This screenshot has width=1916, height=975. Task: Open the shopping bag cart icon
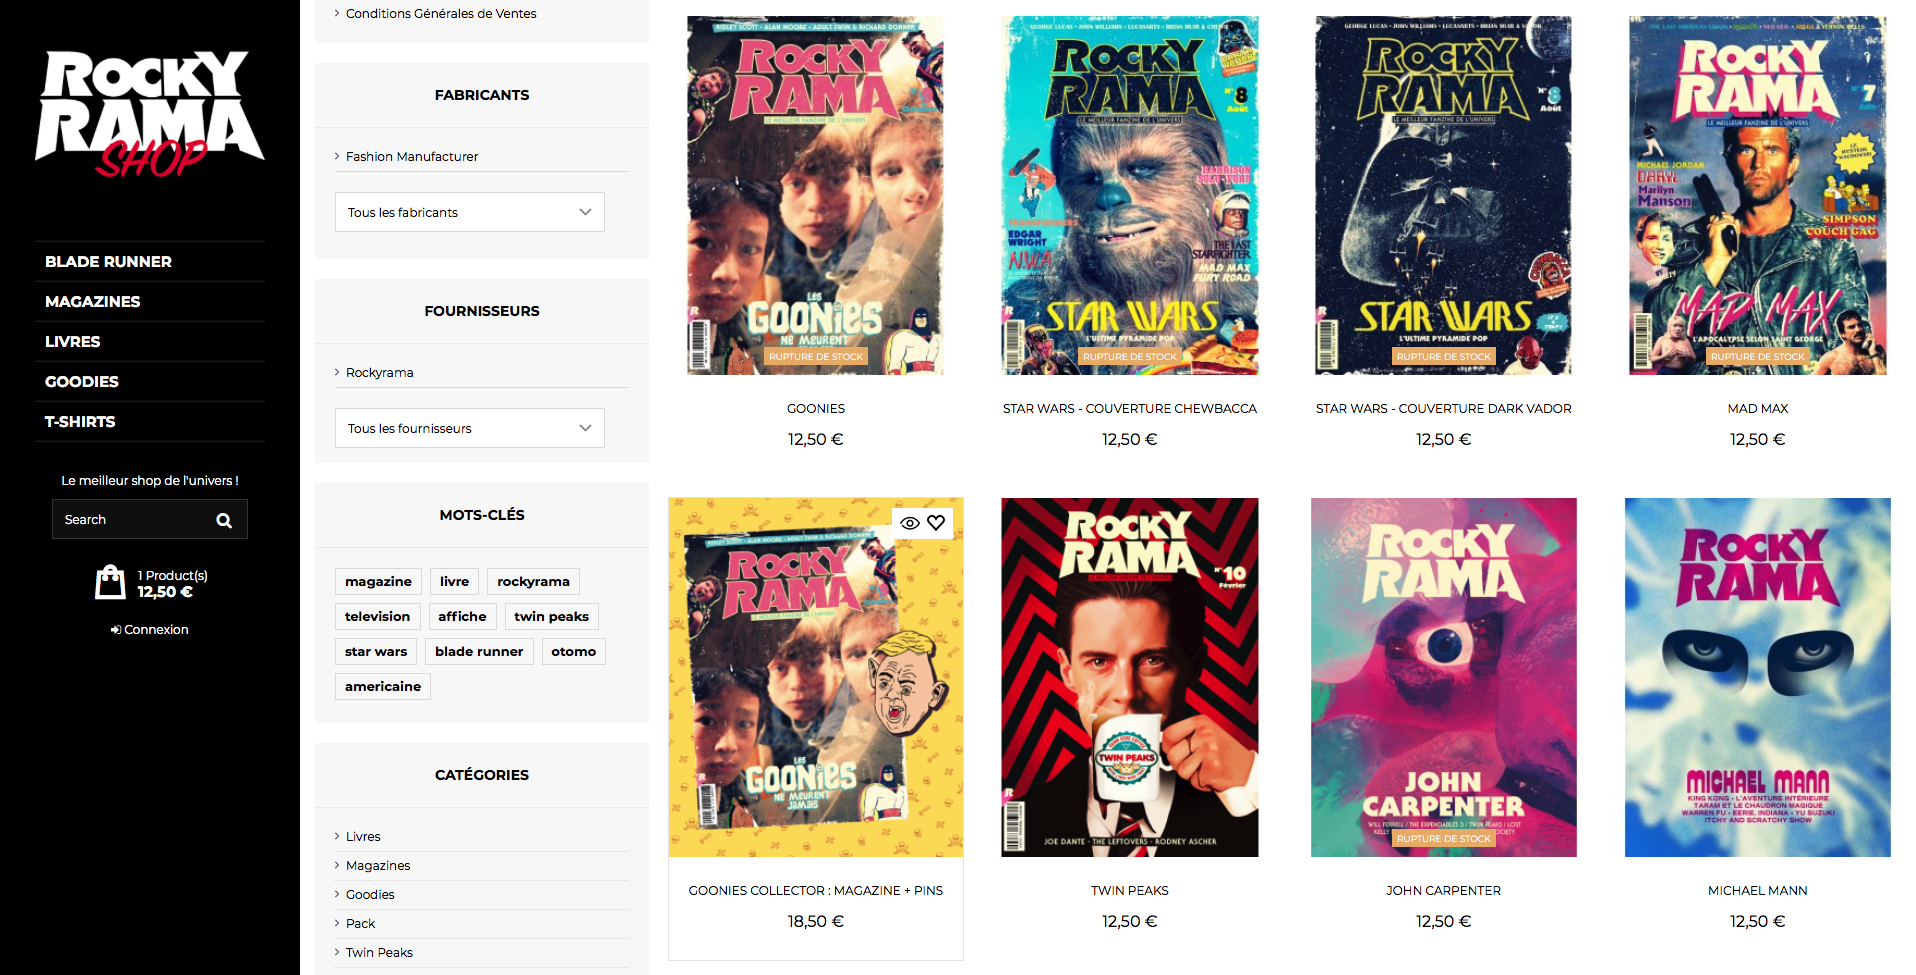(110, 582)
